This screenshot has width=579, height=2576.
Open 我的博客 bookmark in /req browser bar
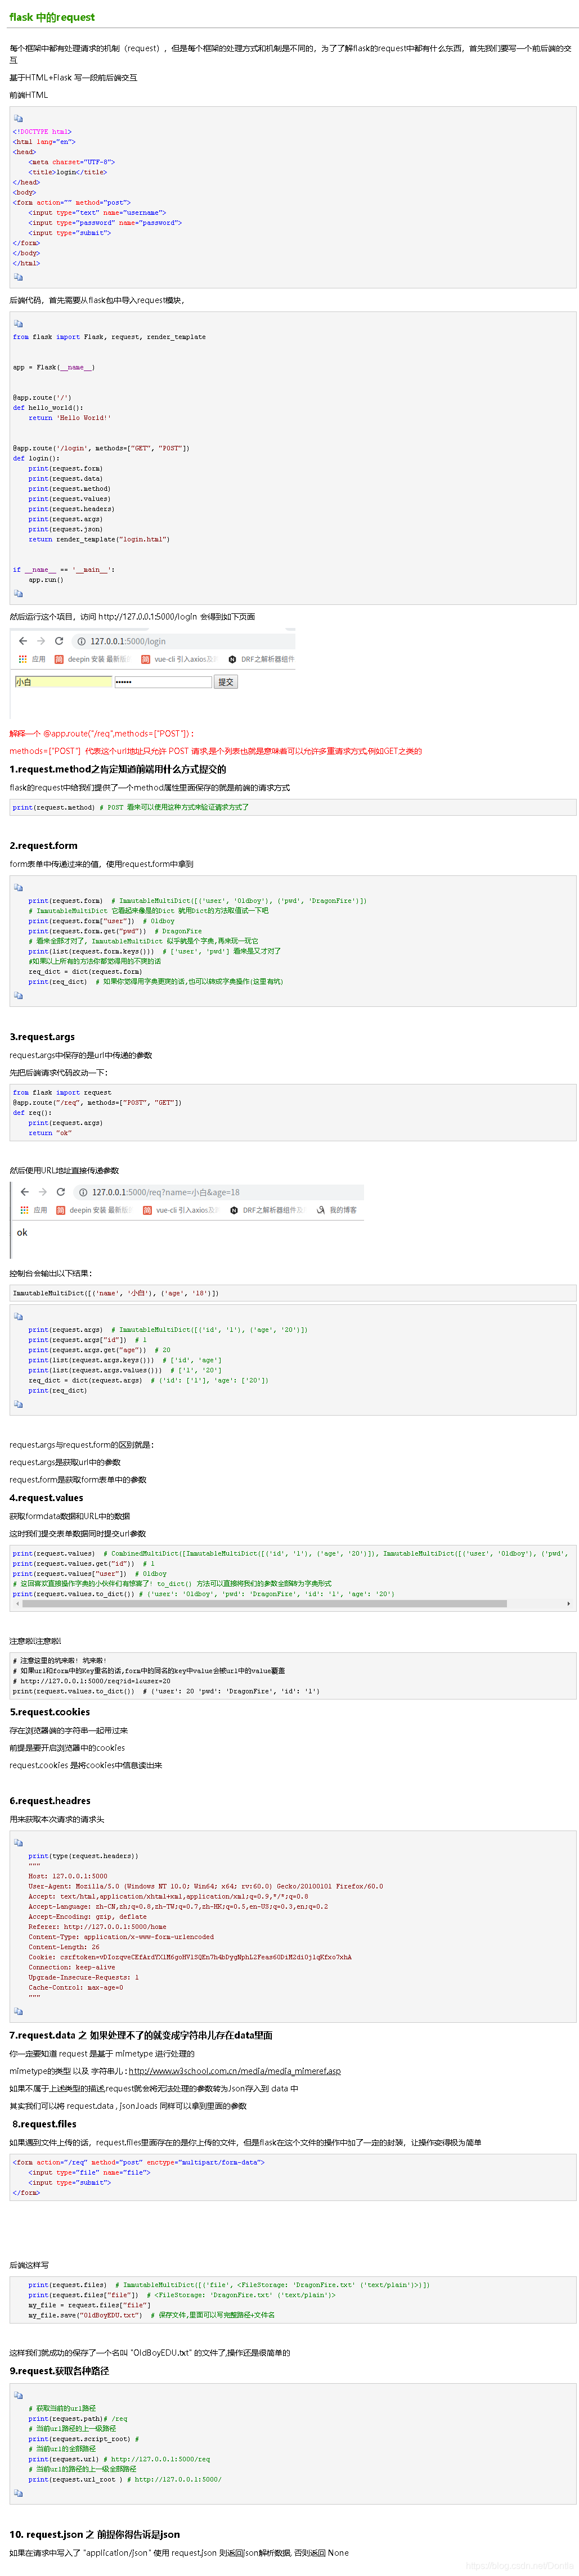point(337,1210)
